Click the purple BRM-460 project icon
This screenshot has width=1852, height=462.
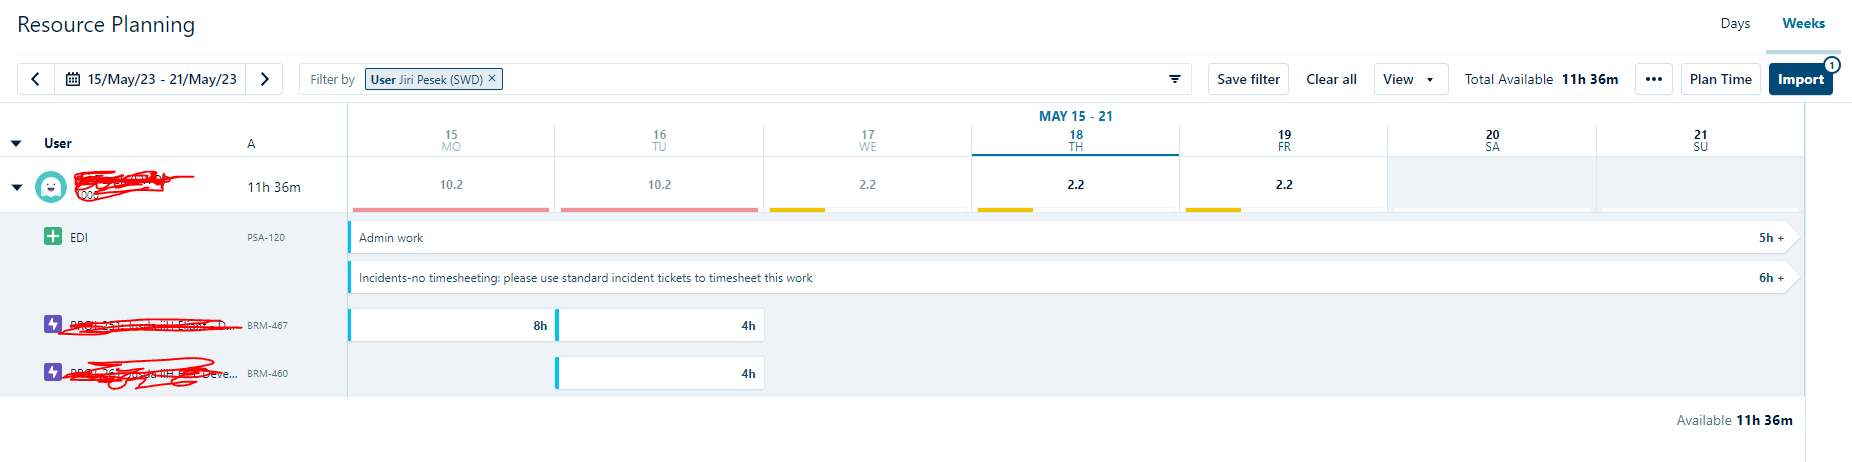click(53, 372)
